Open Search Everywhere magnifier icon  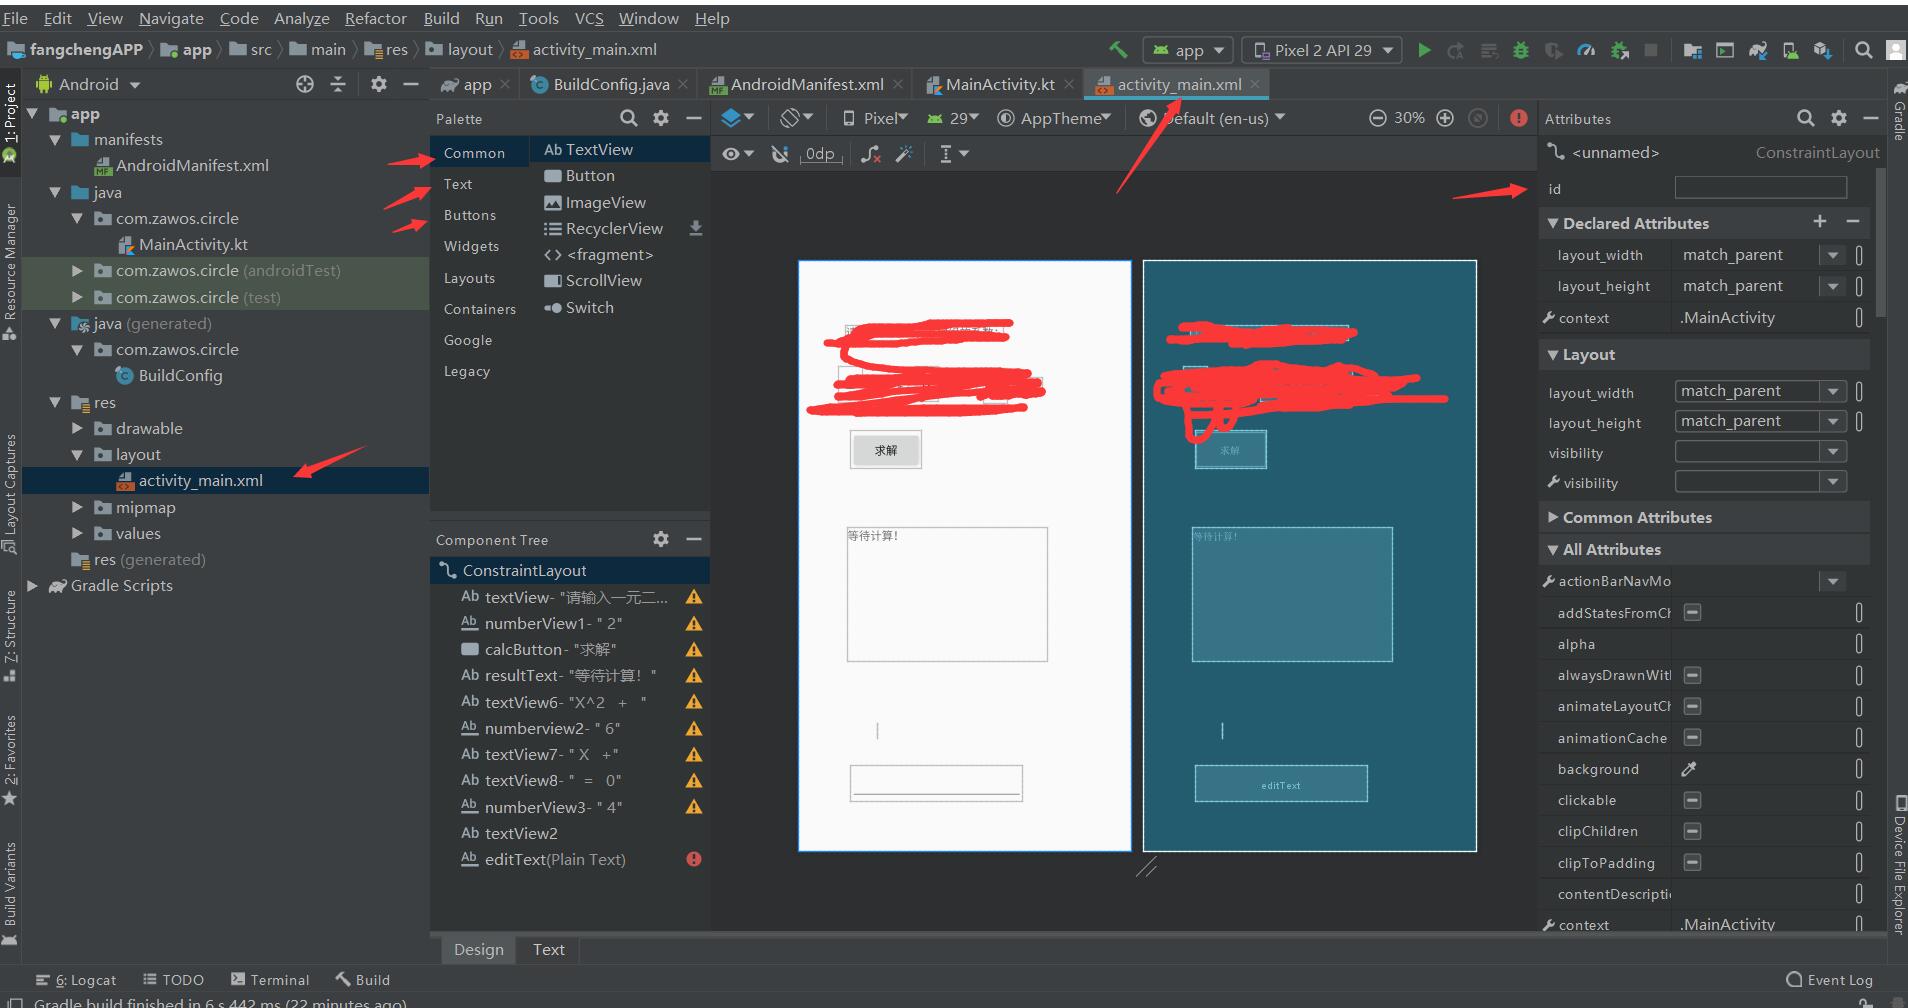pos(1863,50)
